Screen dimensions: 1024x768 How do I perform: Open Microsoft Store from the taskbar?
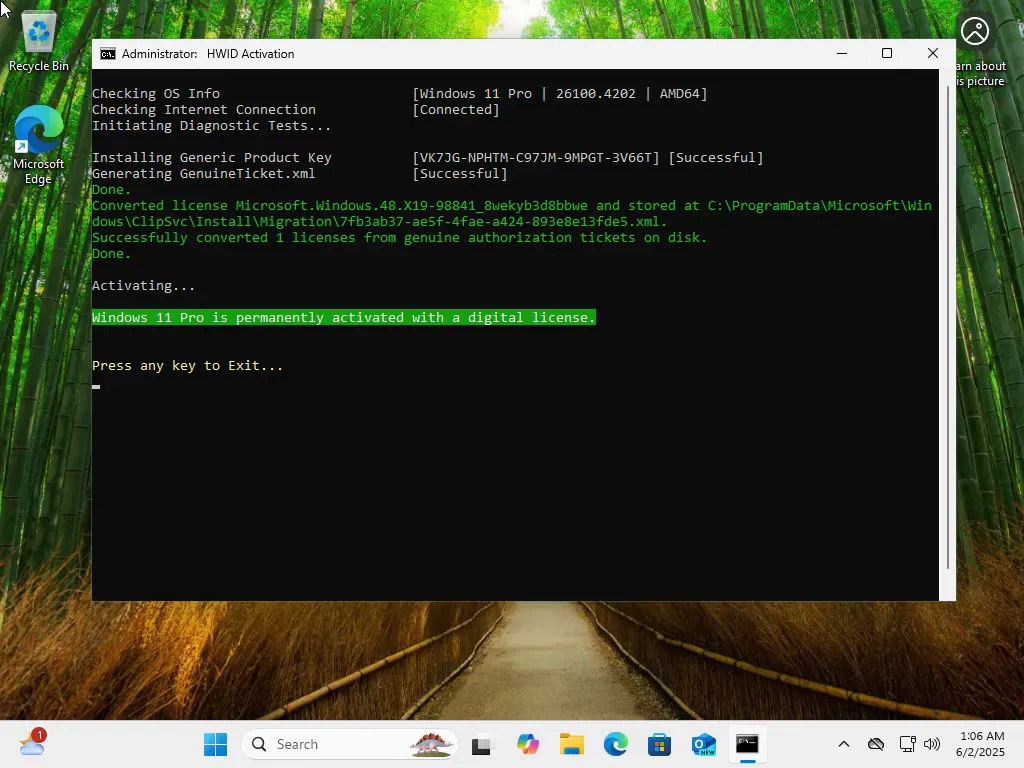pos(660,744)
